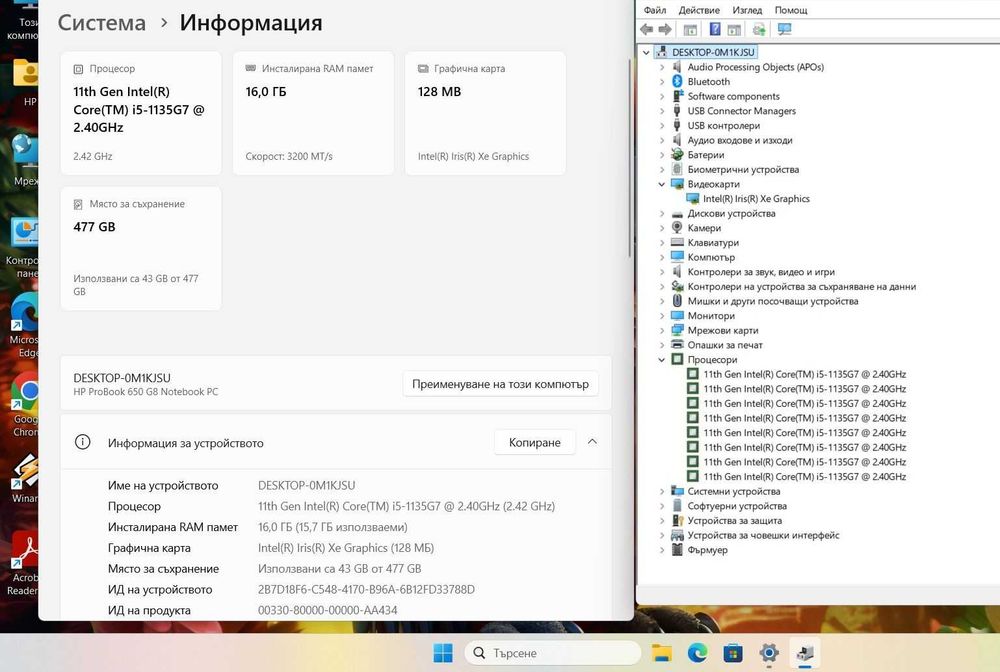Screen dimensions: 1000x672
Task: Click the Търсене search box on the taskbar
Action: 553,653
